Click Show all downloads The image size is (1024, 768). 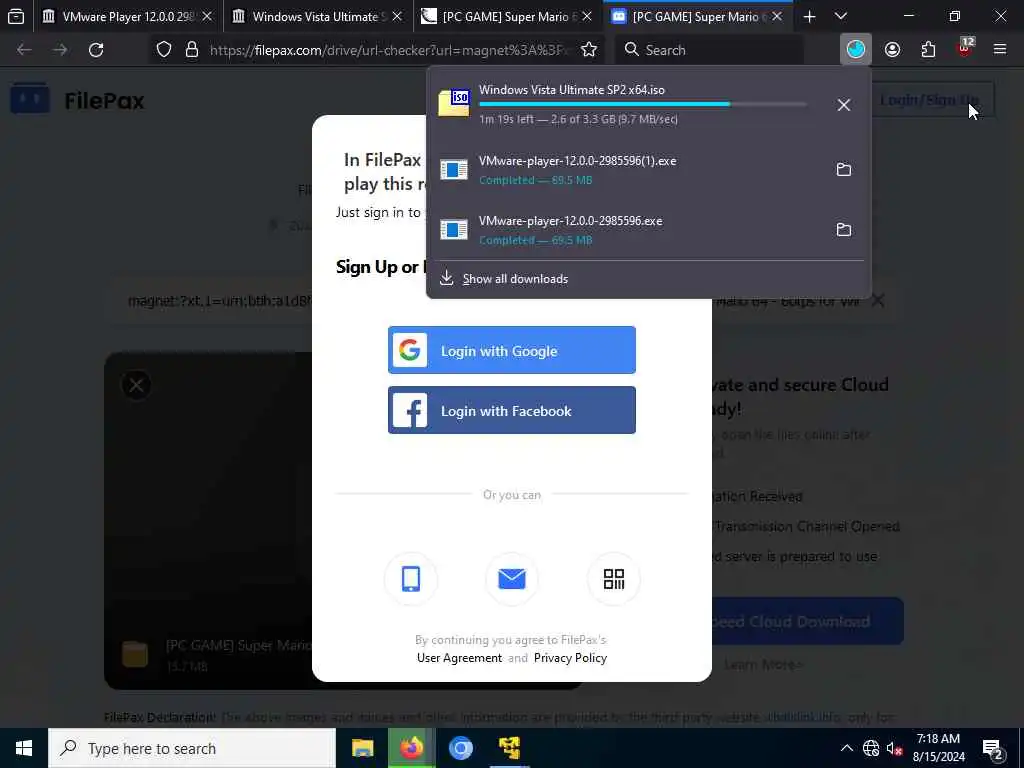(x=515, y=279)
